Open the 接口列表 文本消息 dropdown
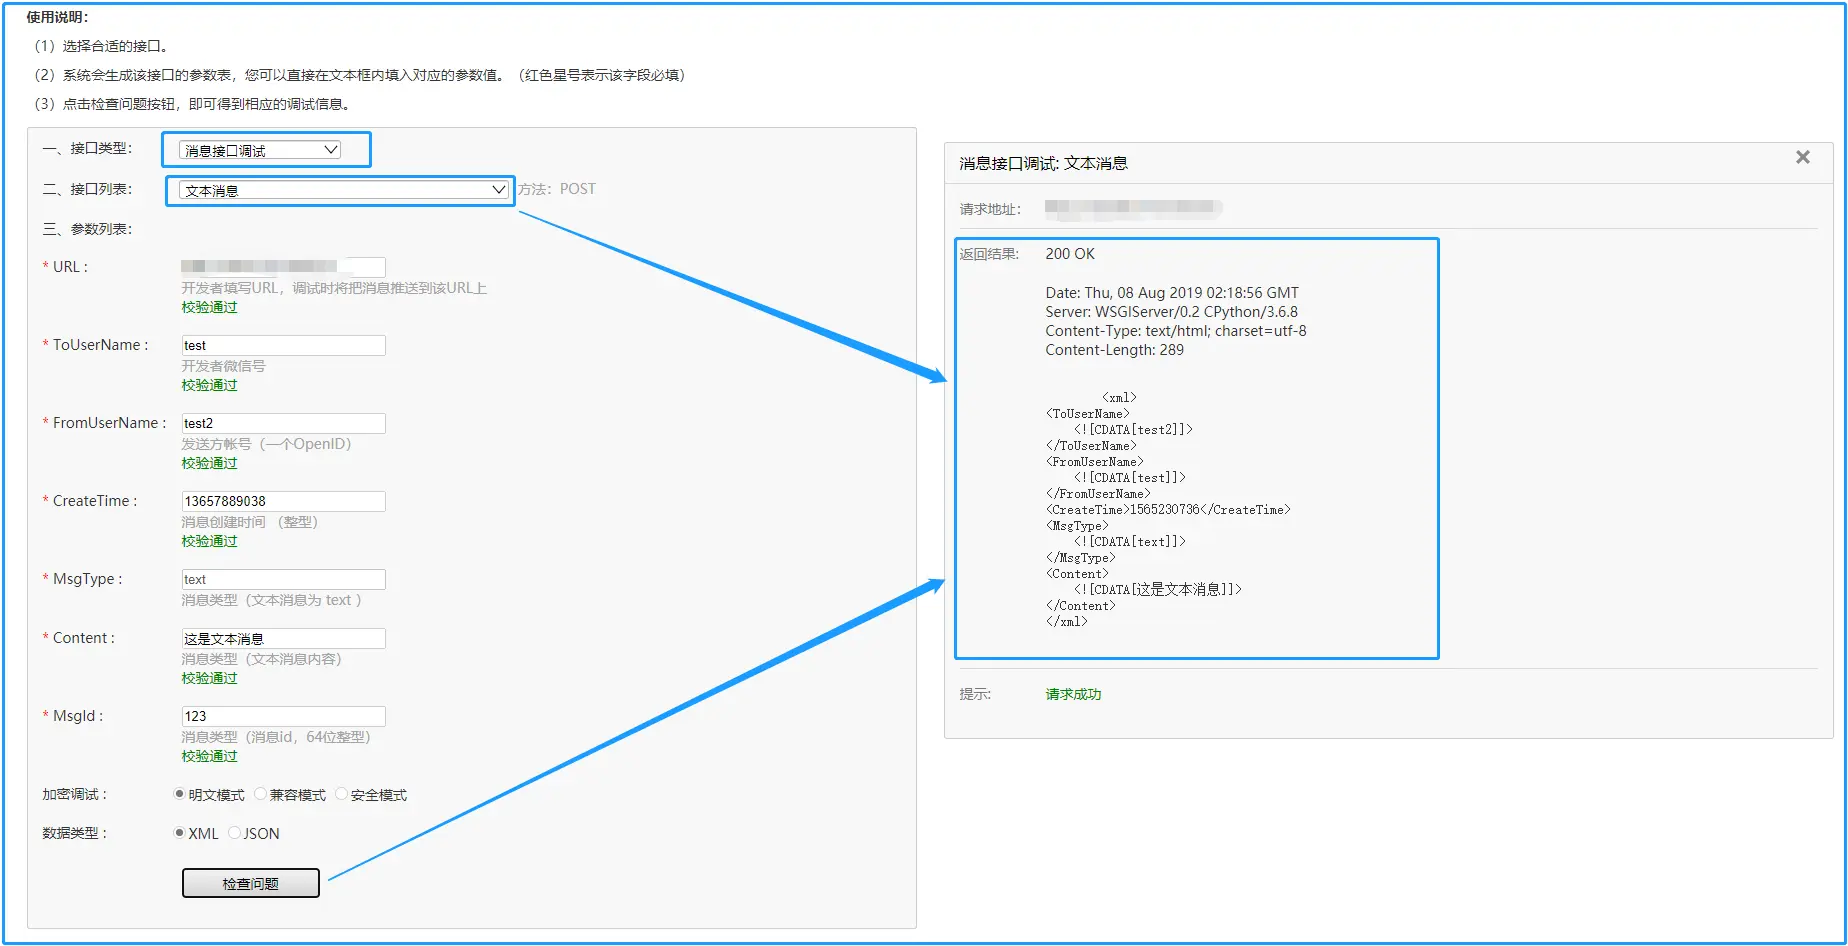1848x946 pixels. coord(344,190)
